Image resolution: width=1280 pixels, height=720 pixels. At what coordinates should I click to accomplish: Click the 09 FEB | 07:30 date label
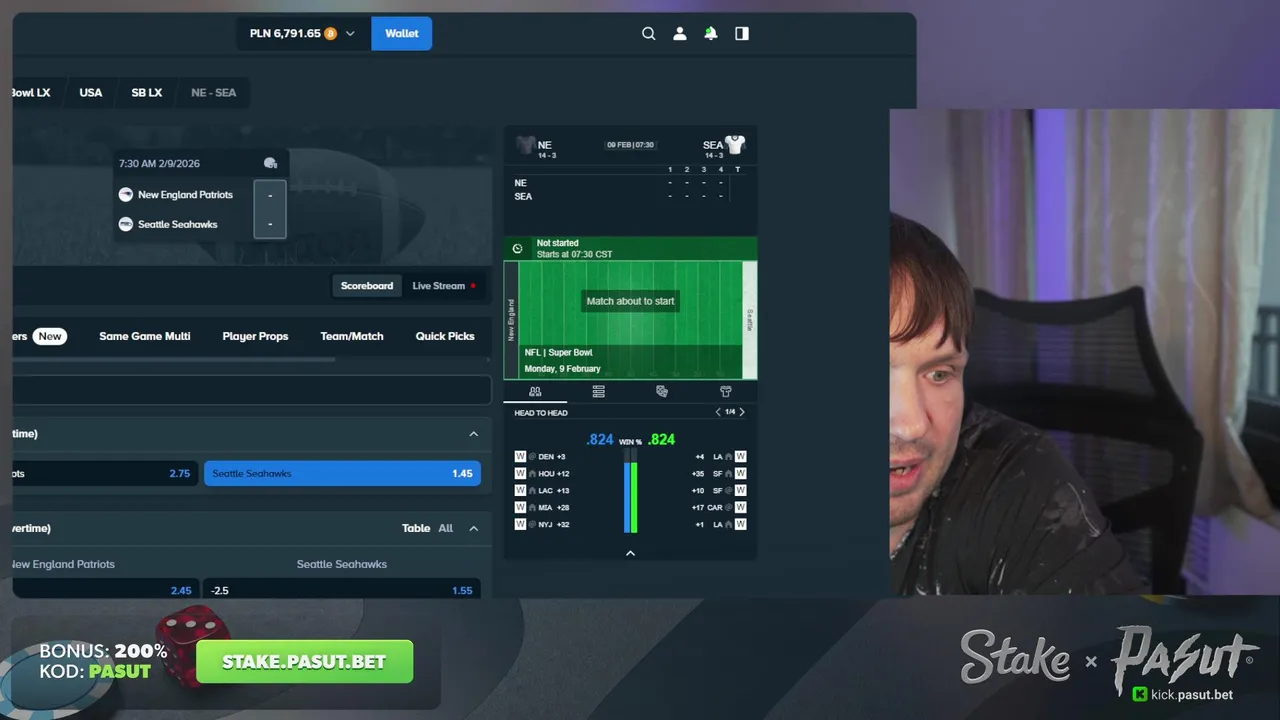pos(630,145)
